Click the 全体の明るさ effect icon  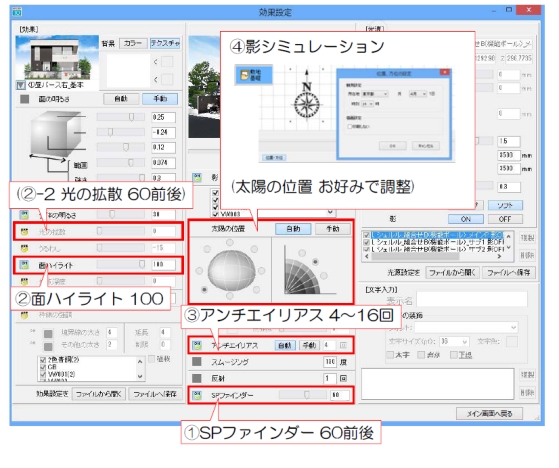[x=24, y=215]
